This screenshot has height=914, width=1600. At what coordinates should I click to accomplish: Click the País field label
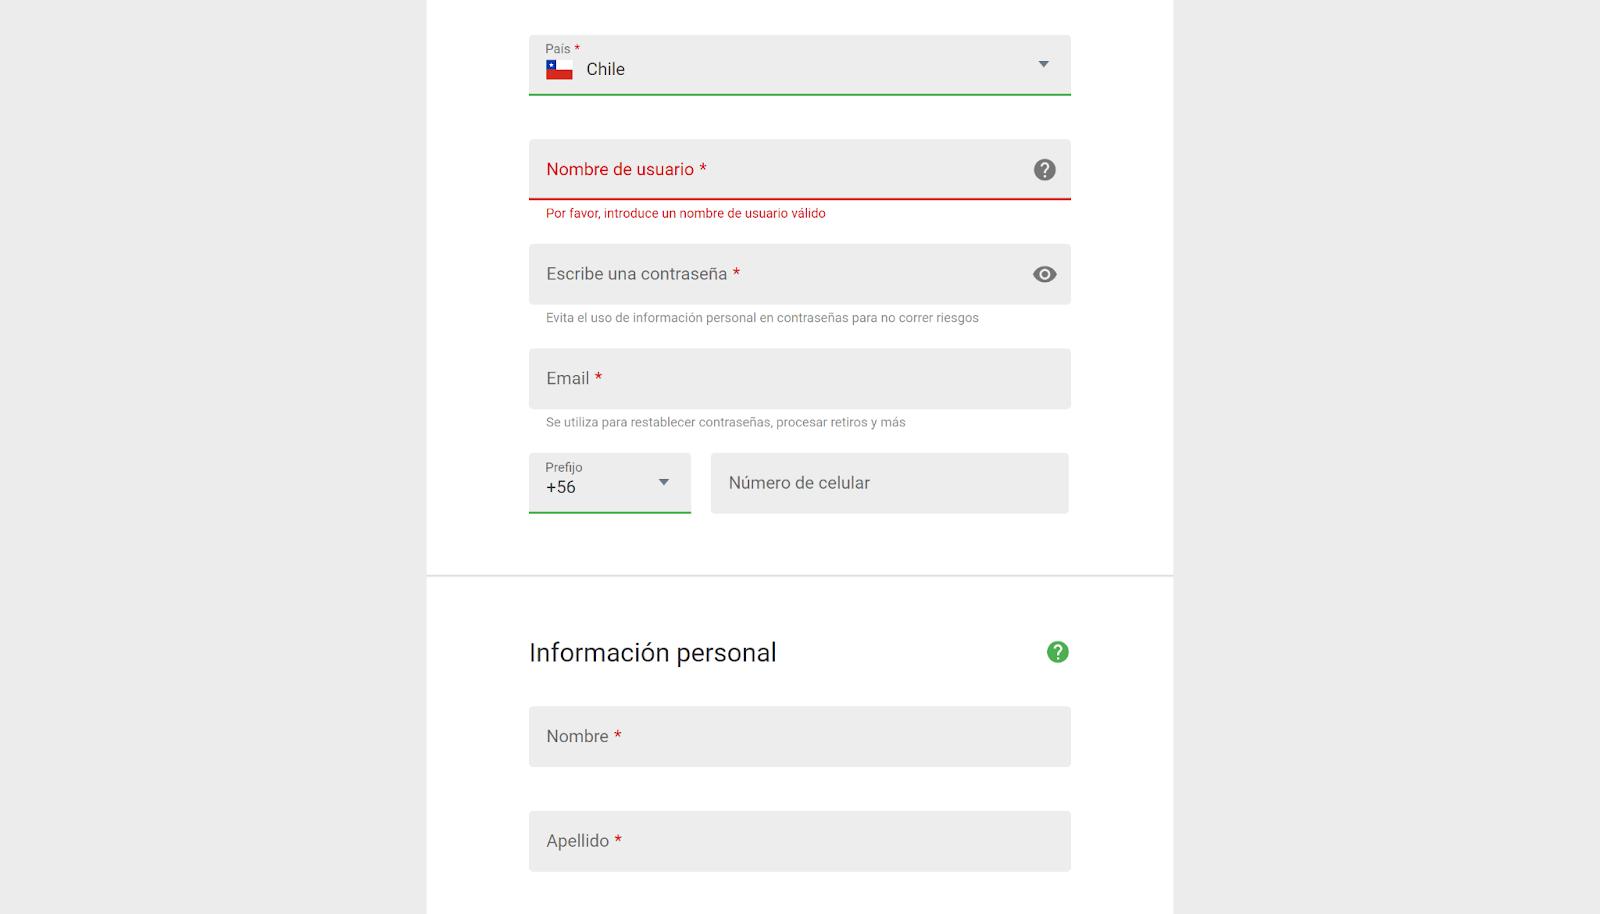558,49
